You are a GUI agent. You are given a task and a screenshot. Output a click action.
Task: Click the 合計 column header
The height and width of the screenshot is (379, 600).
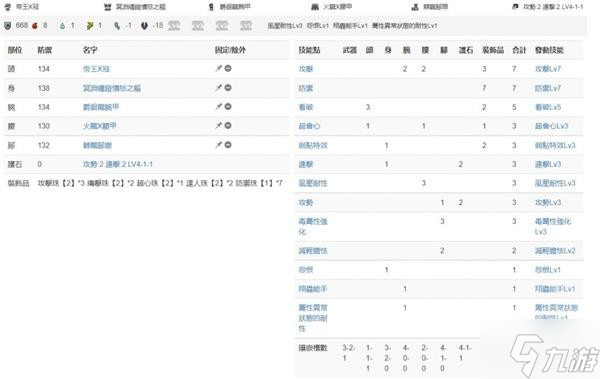click(519, 50)
